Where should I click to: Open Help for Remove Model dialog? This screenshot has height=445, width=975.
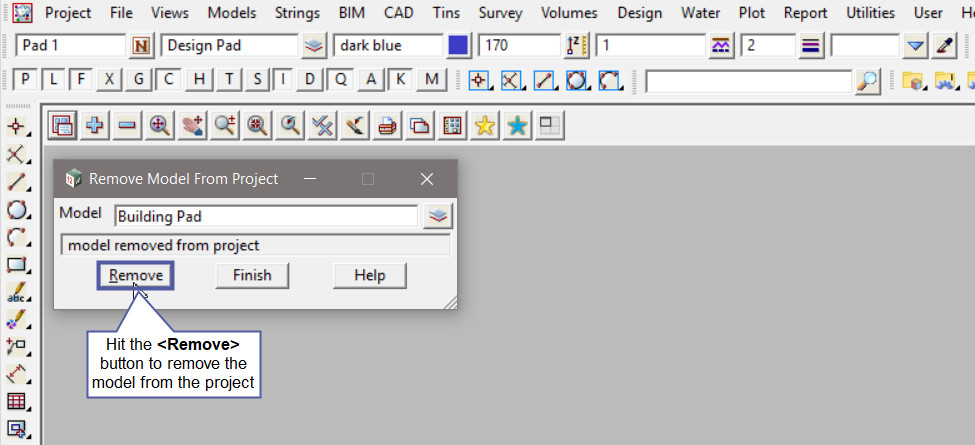[x=370, y=275]
